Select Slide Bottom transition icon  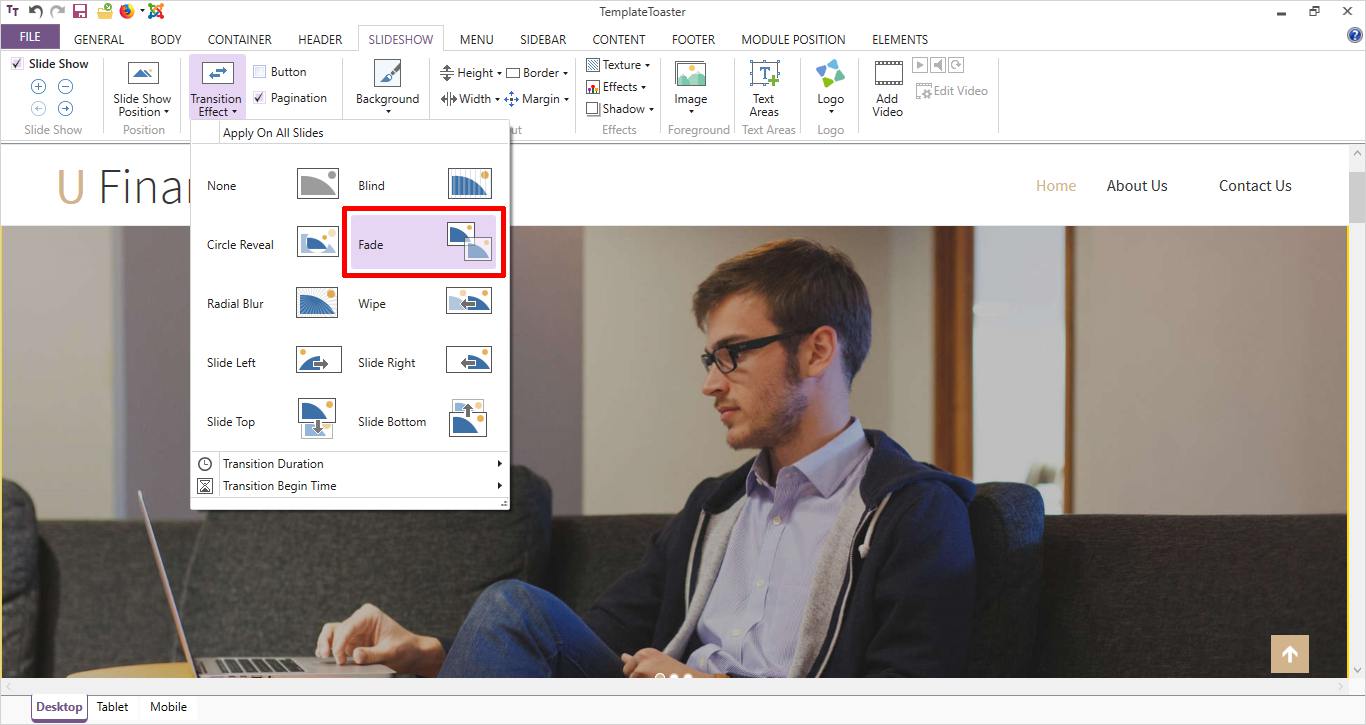(468, 419)
